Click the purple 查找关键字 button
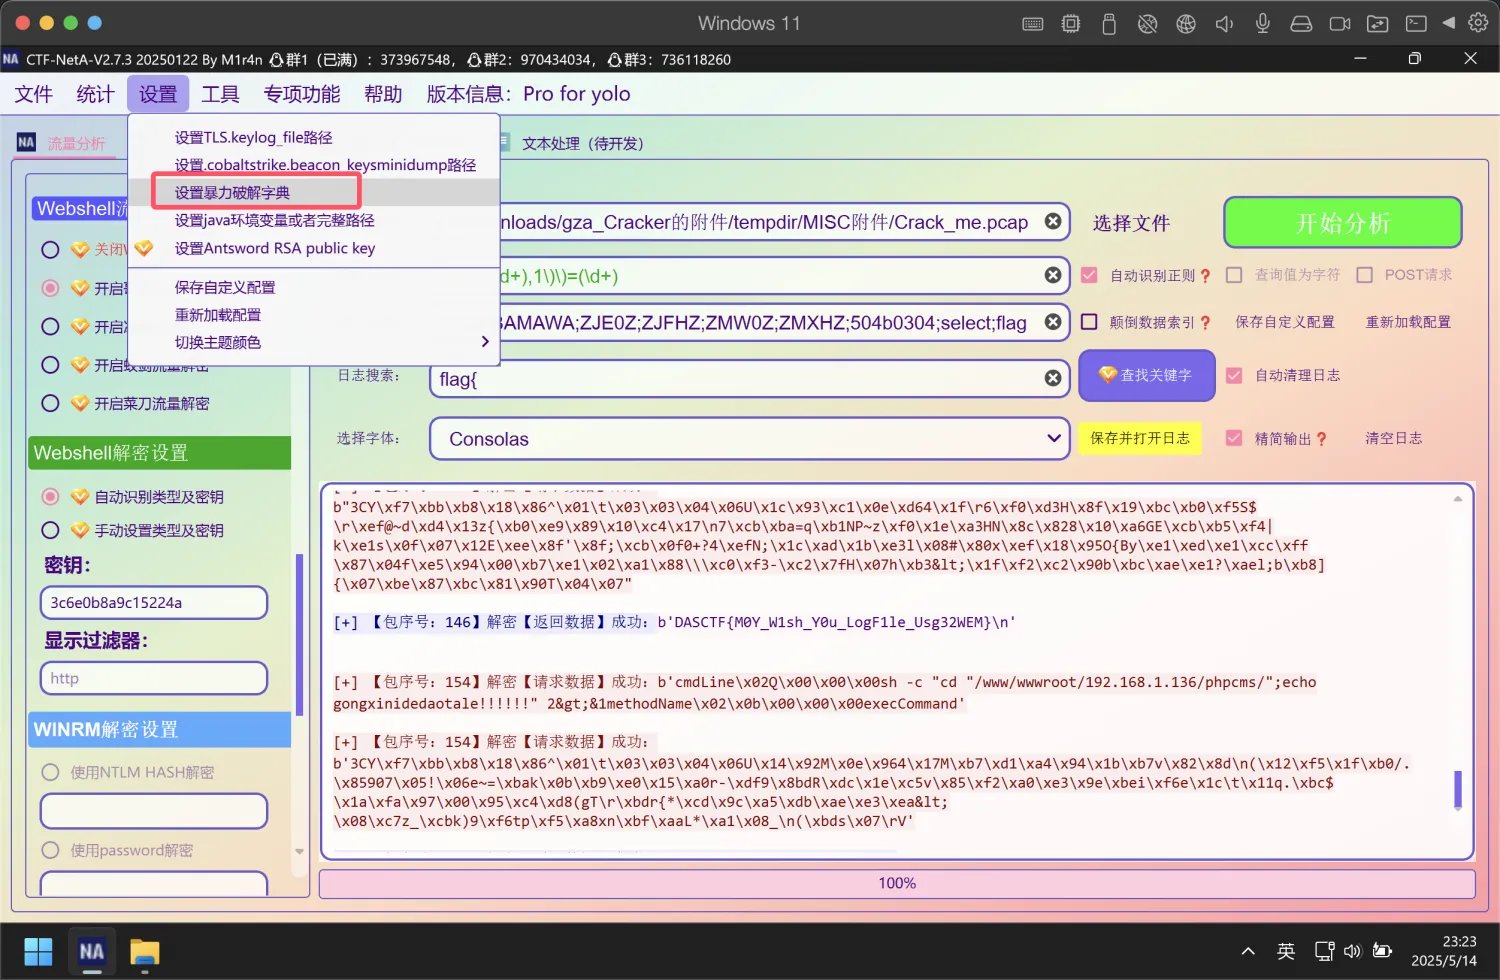The image size is (1500, 980). (1146, 375)
